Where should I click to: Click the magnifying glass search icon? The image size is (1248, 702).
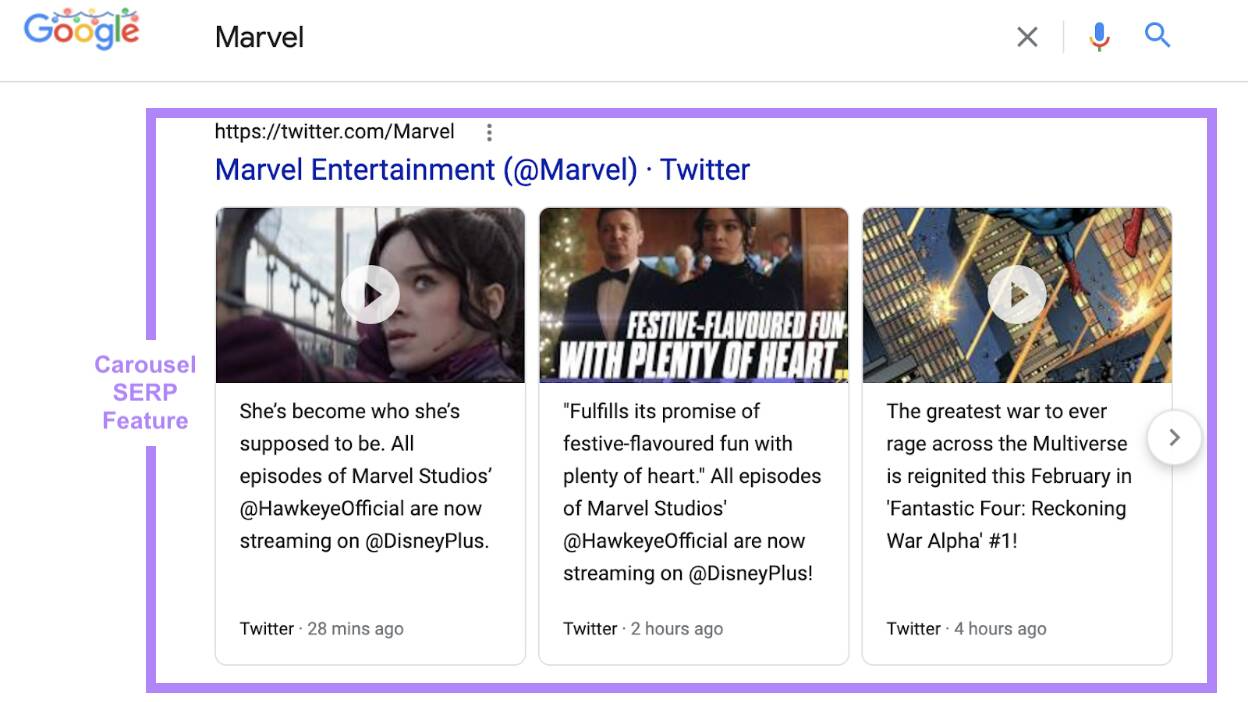pyautogui.click(x=1158, y=36)
